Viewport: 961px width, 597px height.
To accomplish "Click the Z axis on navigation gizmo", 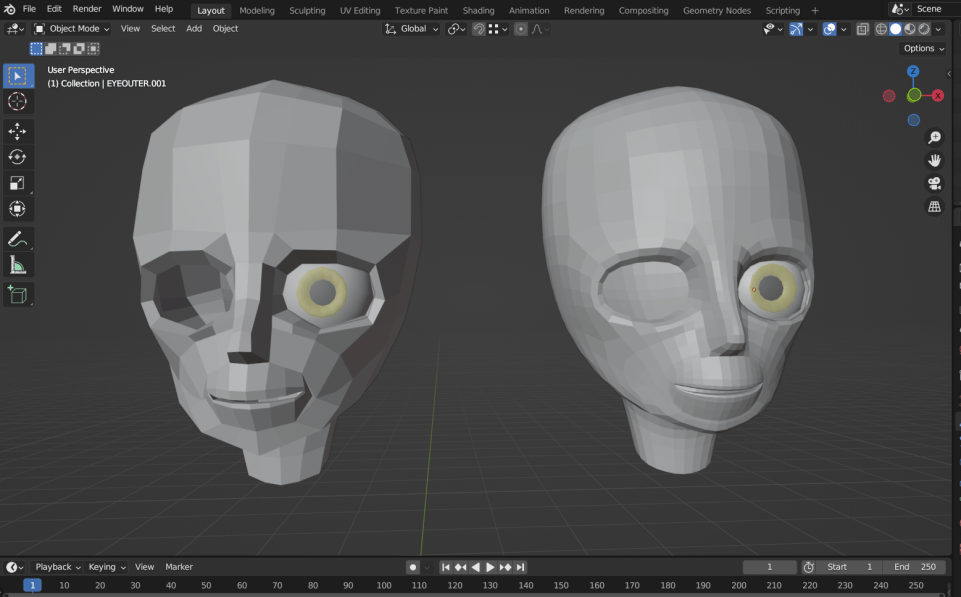I will (913, 71).
